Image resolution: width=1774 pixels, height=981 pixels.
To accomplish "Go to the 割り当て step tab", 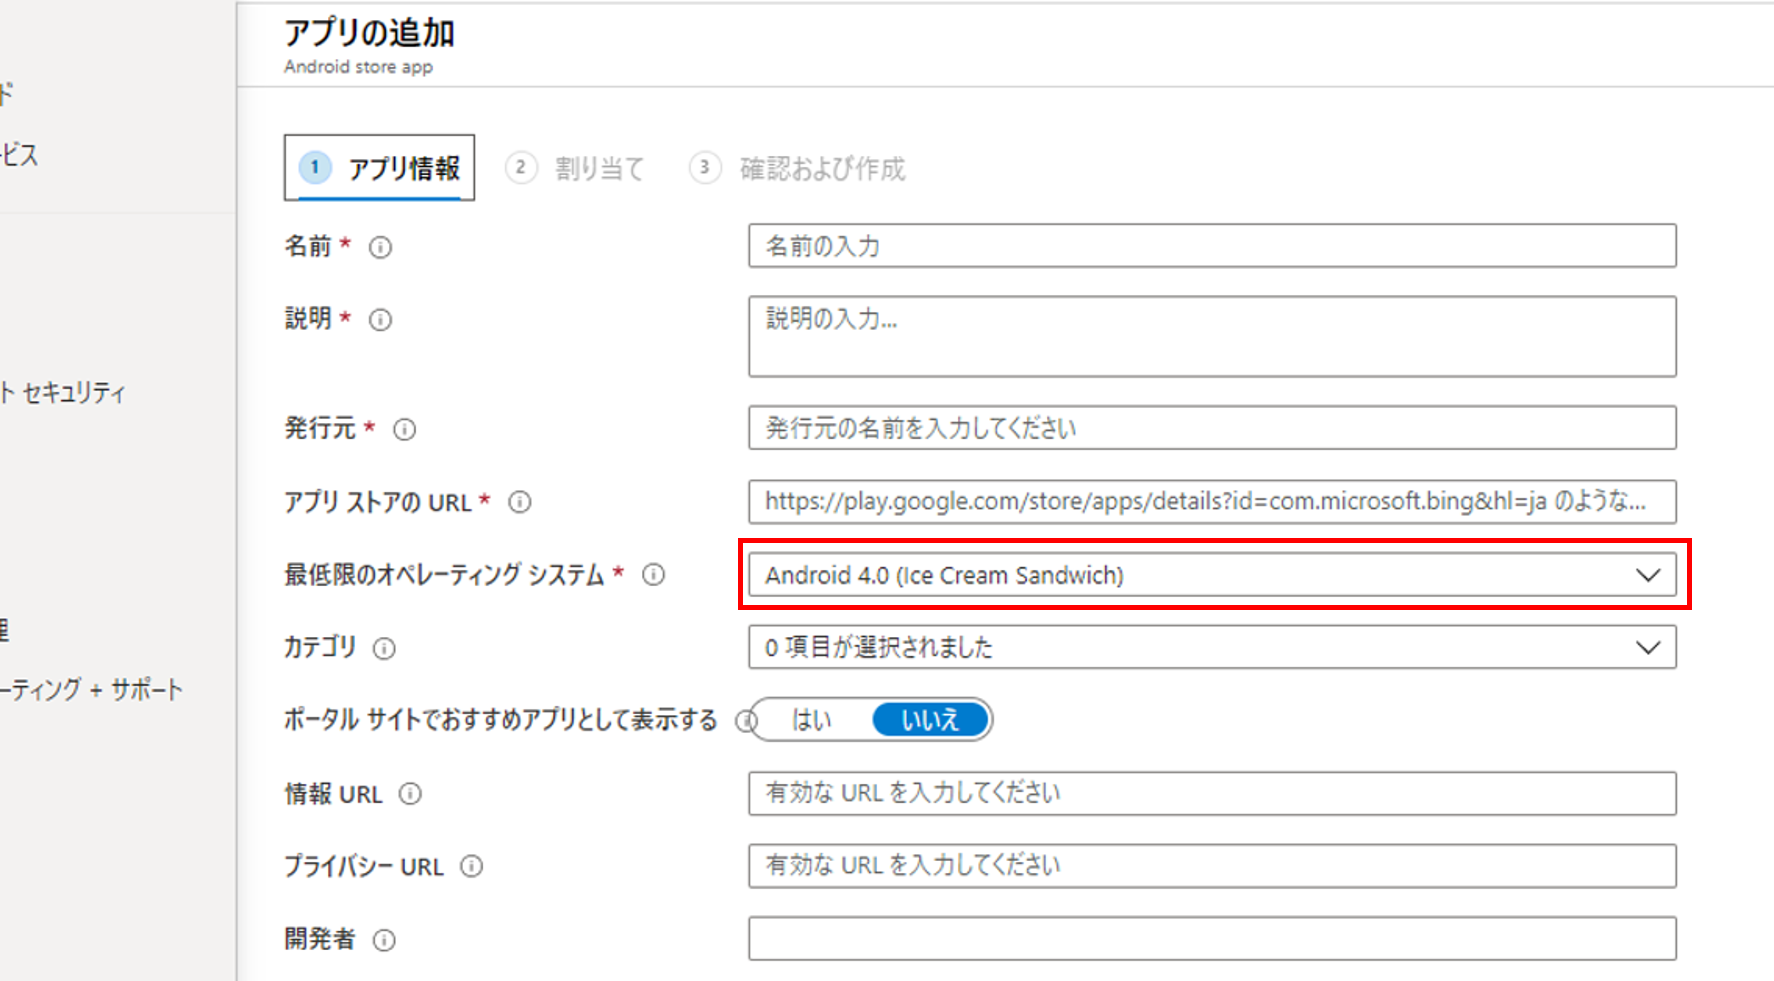I will (x=576, y=168).
